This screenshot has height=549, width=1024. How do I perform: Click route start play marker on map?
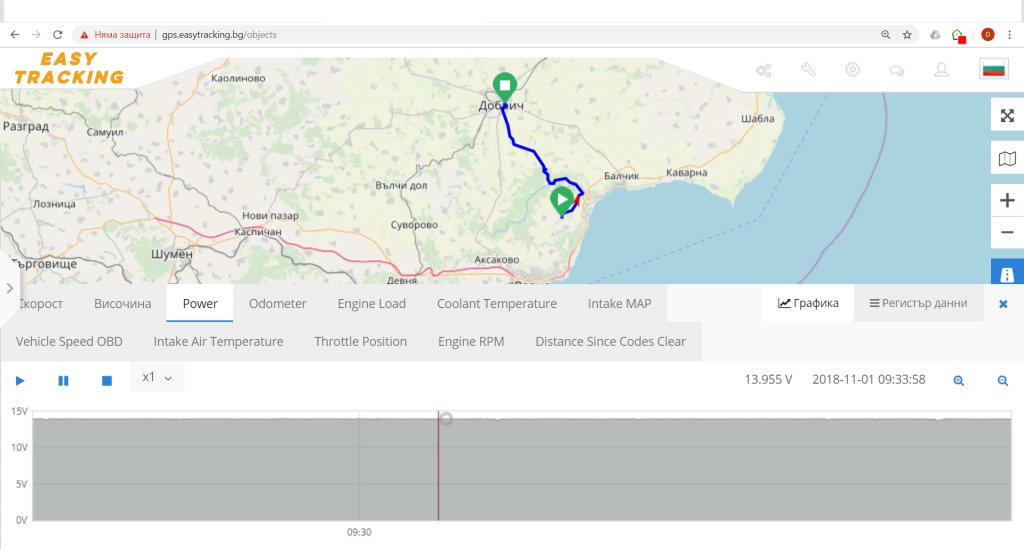click(x=562, y=200)
